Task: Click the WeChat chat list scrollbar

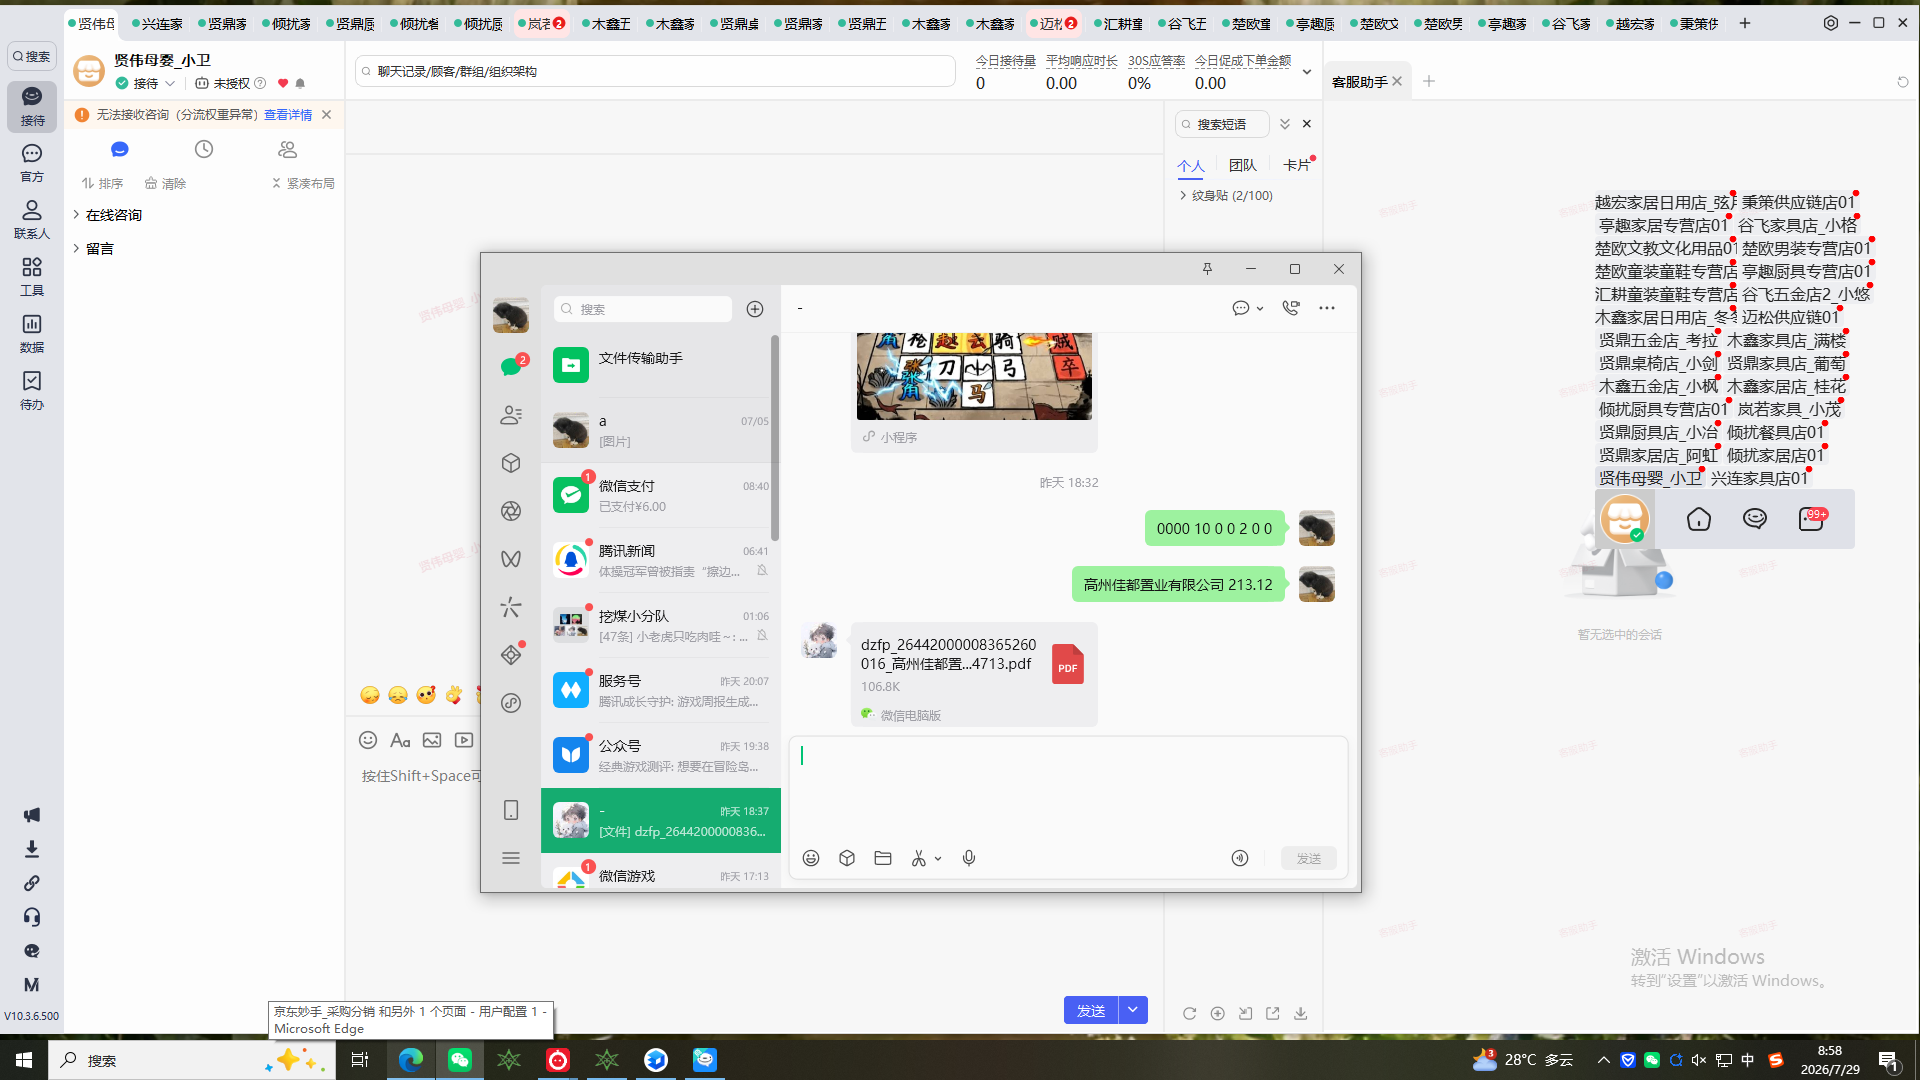Action: click(775, 437)
